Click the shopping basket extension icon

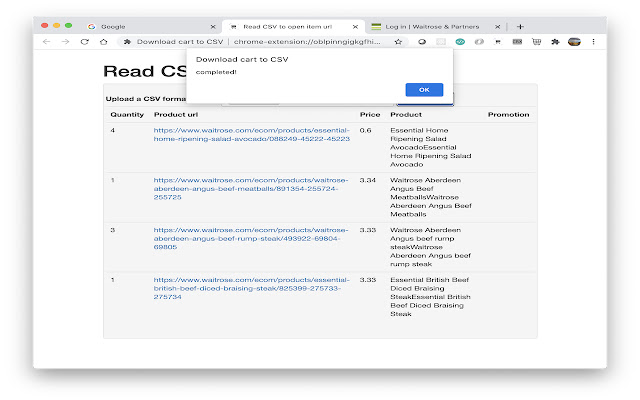(x=536, y=42)
